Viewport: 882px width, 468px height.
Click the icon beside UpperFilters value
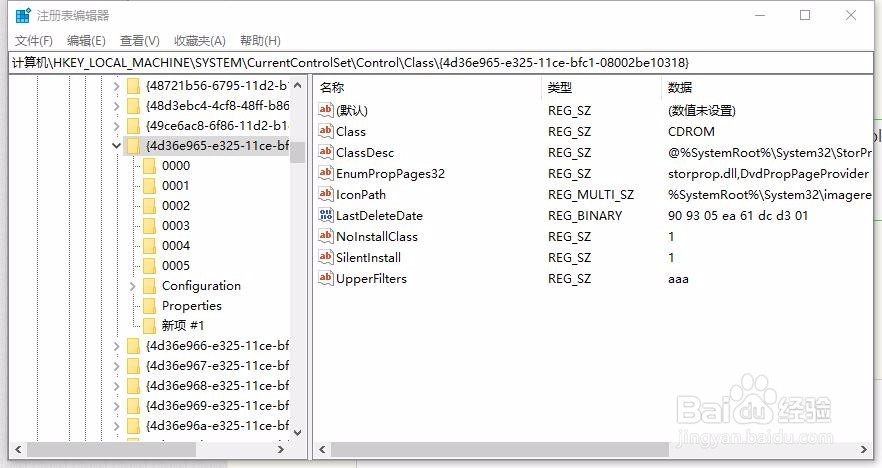coord(326,278)
